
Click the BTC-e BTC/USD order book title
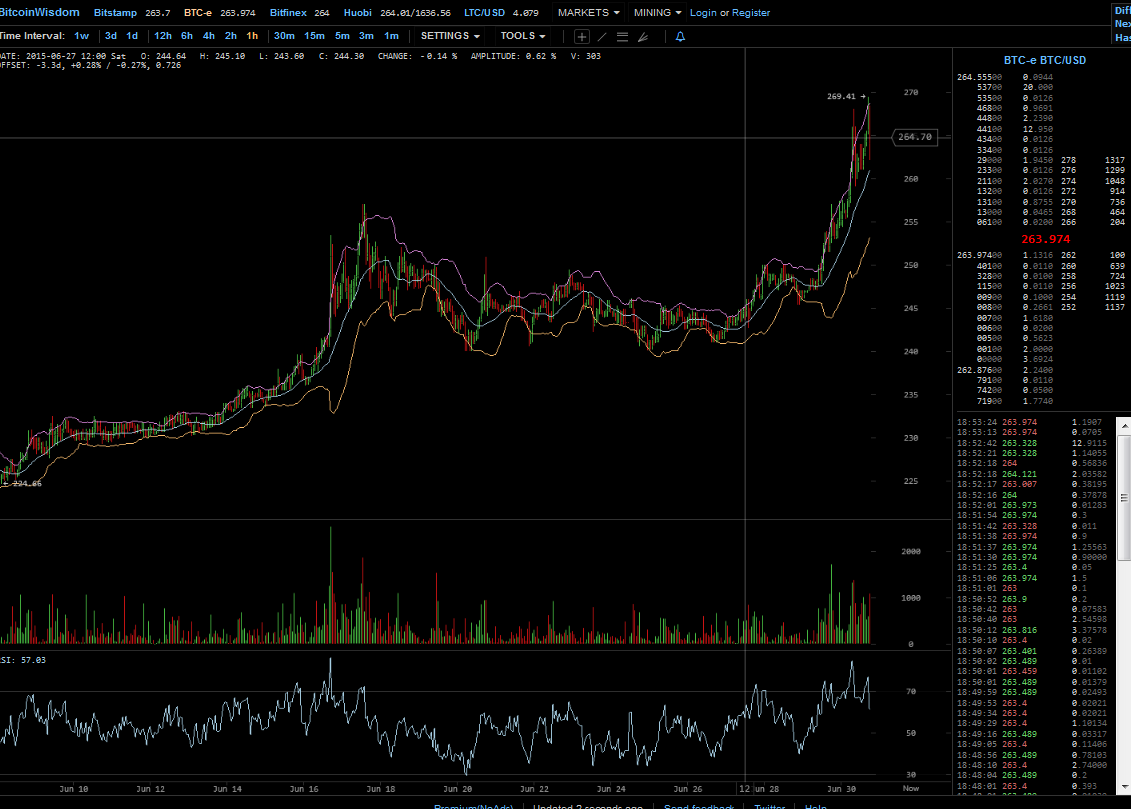pos(1044,61)
